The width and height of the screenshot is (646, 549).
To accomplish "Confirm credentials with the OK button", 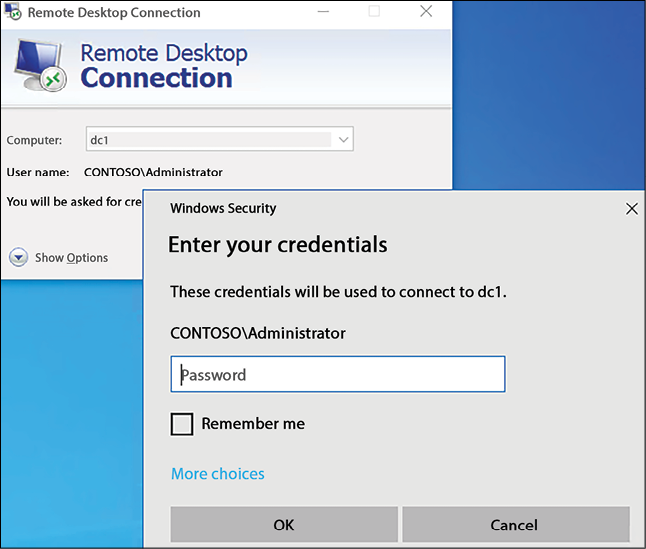I will click(284, 524).
